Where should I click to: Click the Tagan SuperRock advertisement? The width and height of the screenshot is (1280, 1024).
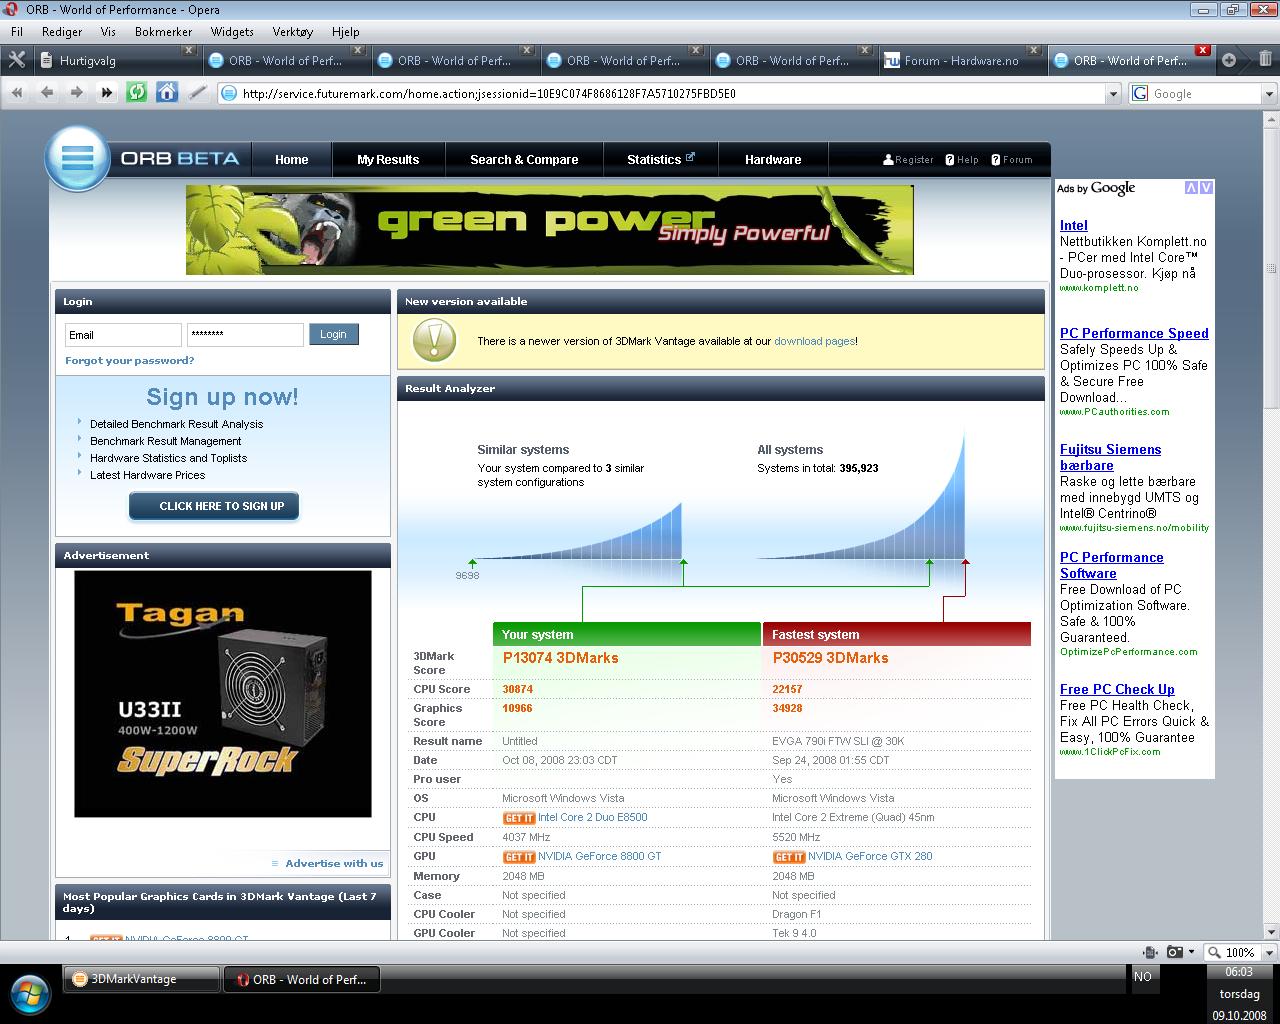click(222, 694)
